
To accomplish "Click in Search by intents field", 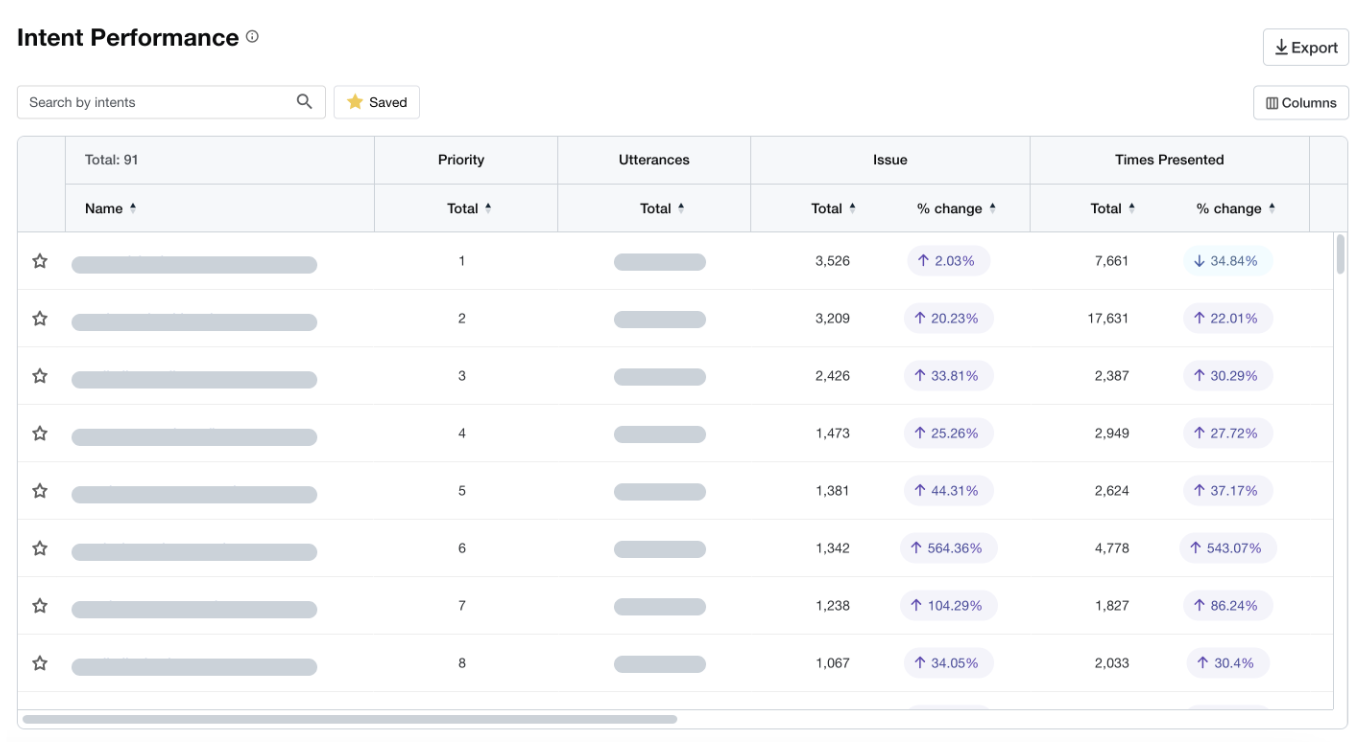I will 160,102.
